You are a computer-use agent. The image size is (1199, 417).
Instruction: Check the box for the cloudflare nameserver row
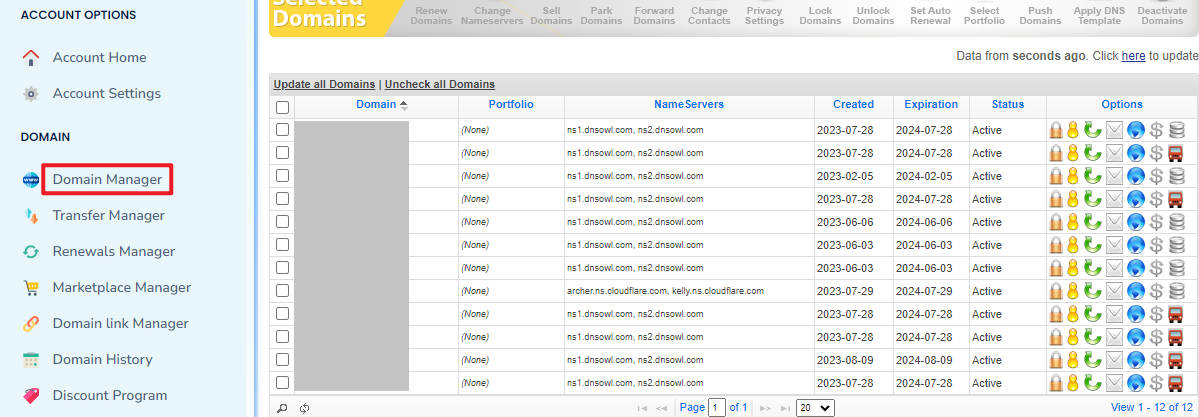(x=282, y=290)
